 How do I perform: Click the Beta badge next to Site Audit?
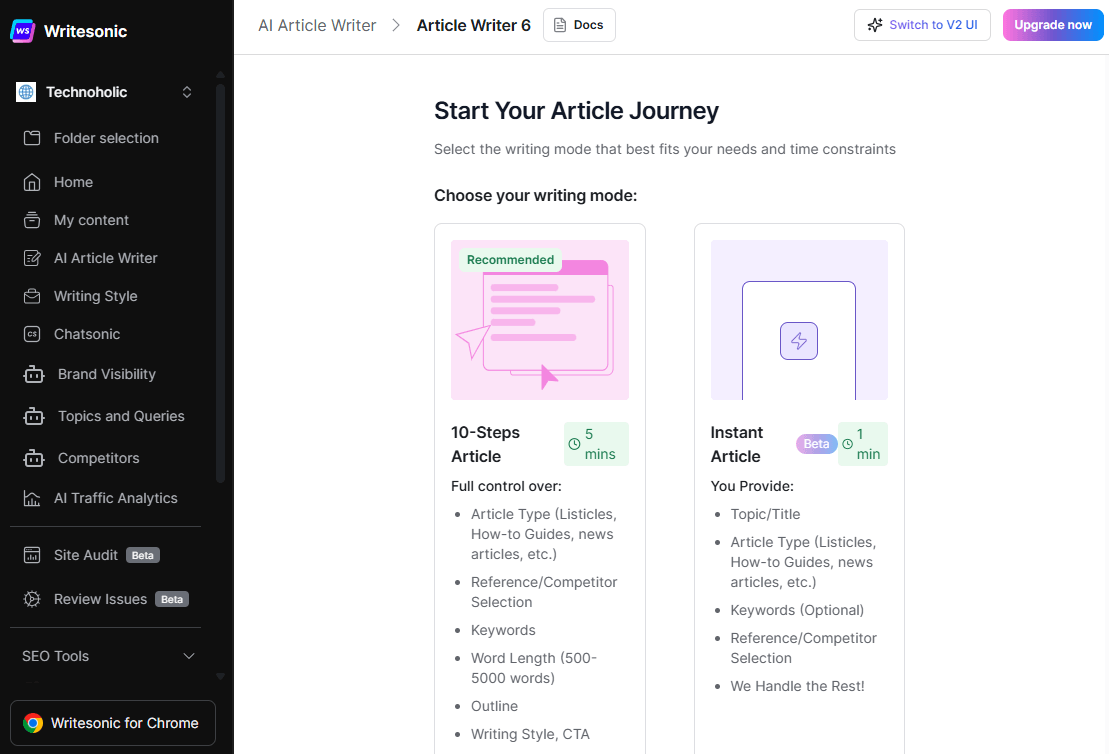click(x=143, y=555)
